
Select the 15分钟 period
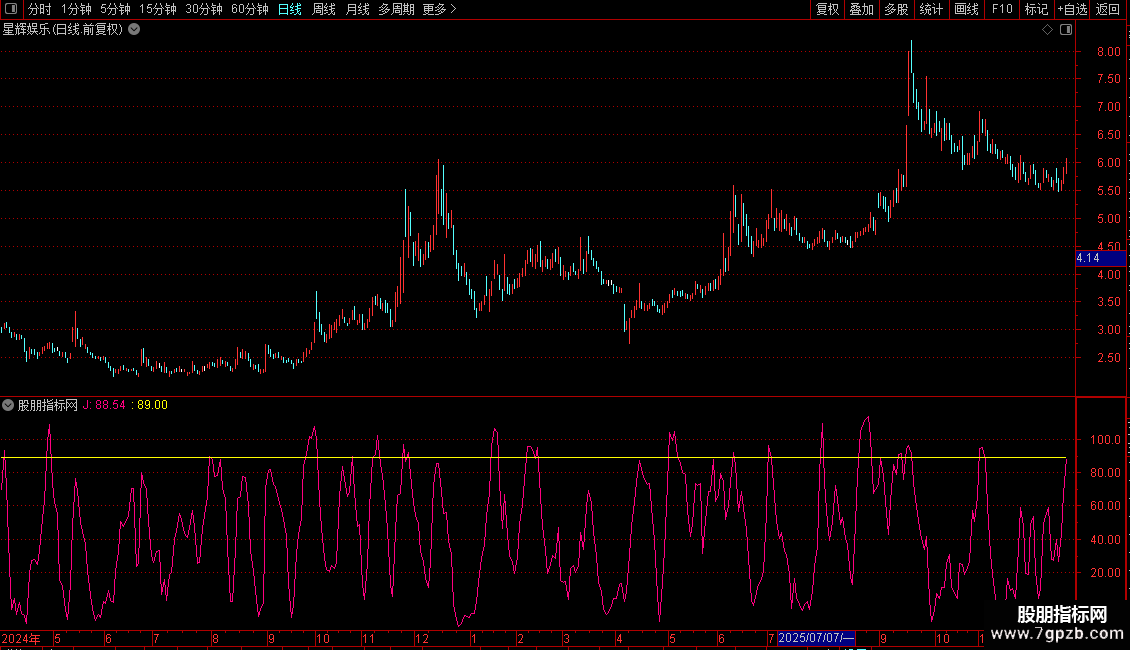tap(157, 9)
